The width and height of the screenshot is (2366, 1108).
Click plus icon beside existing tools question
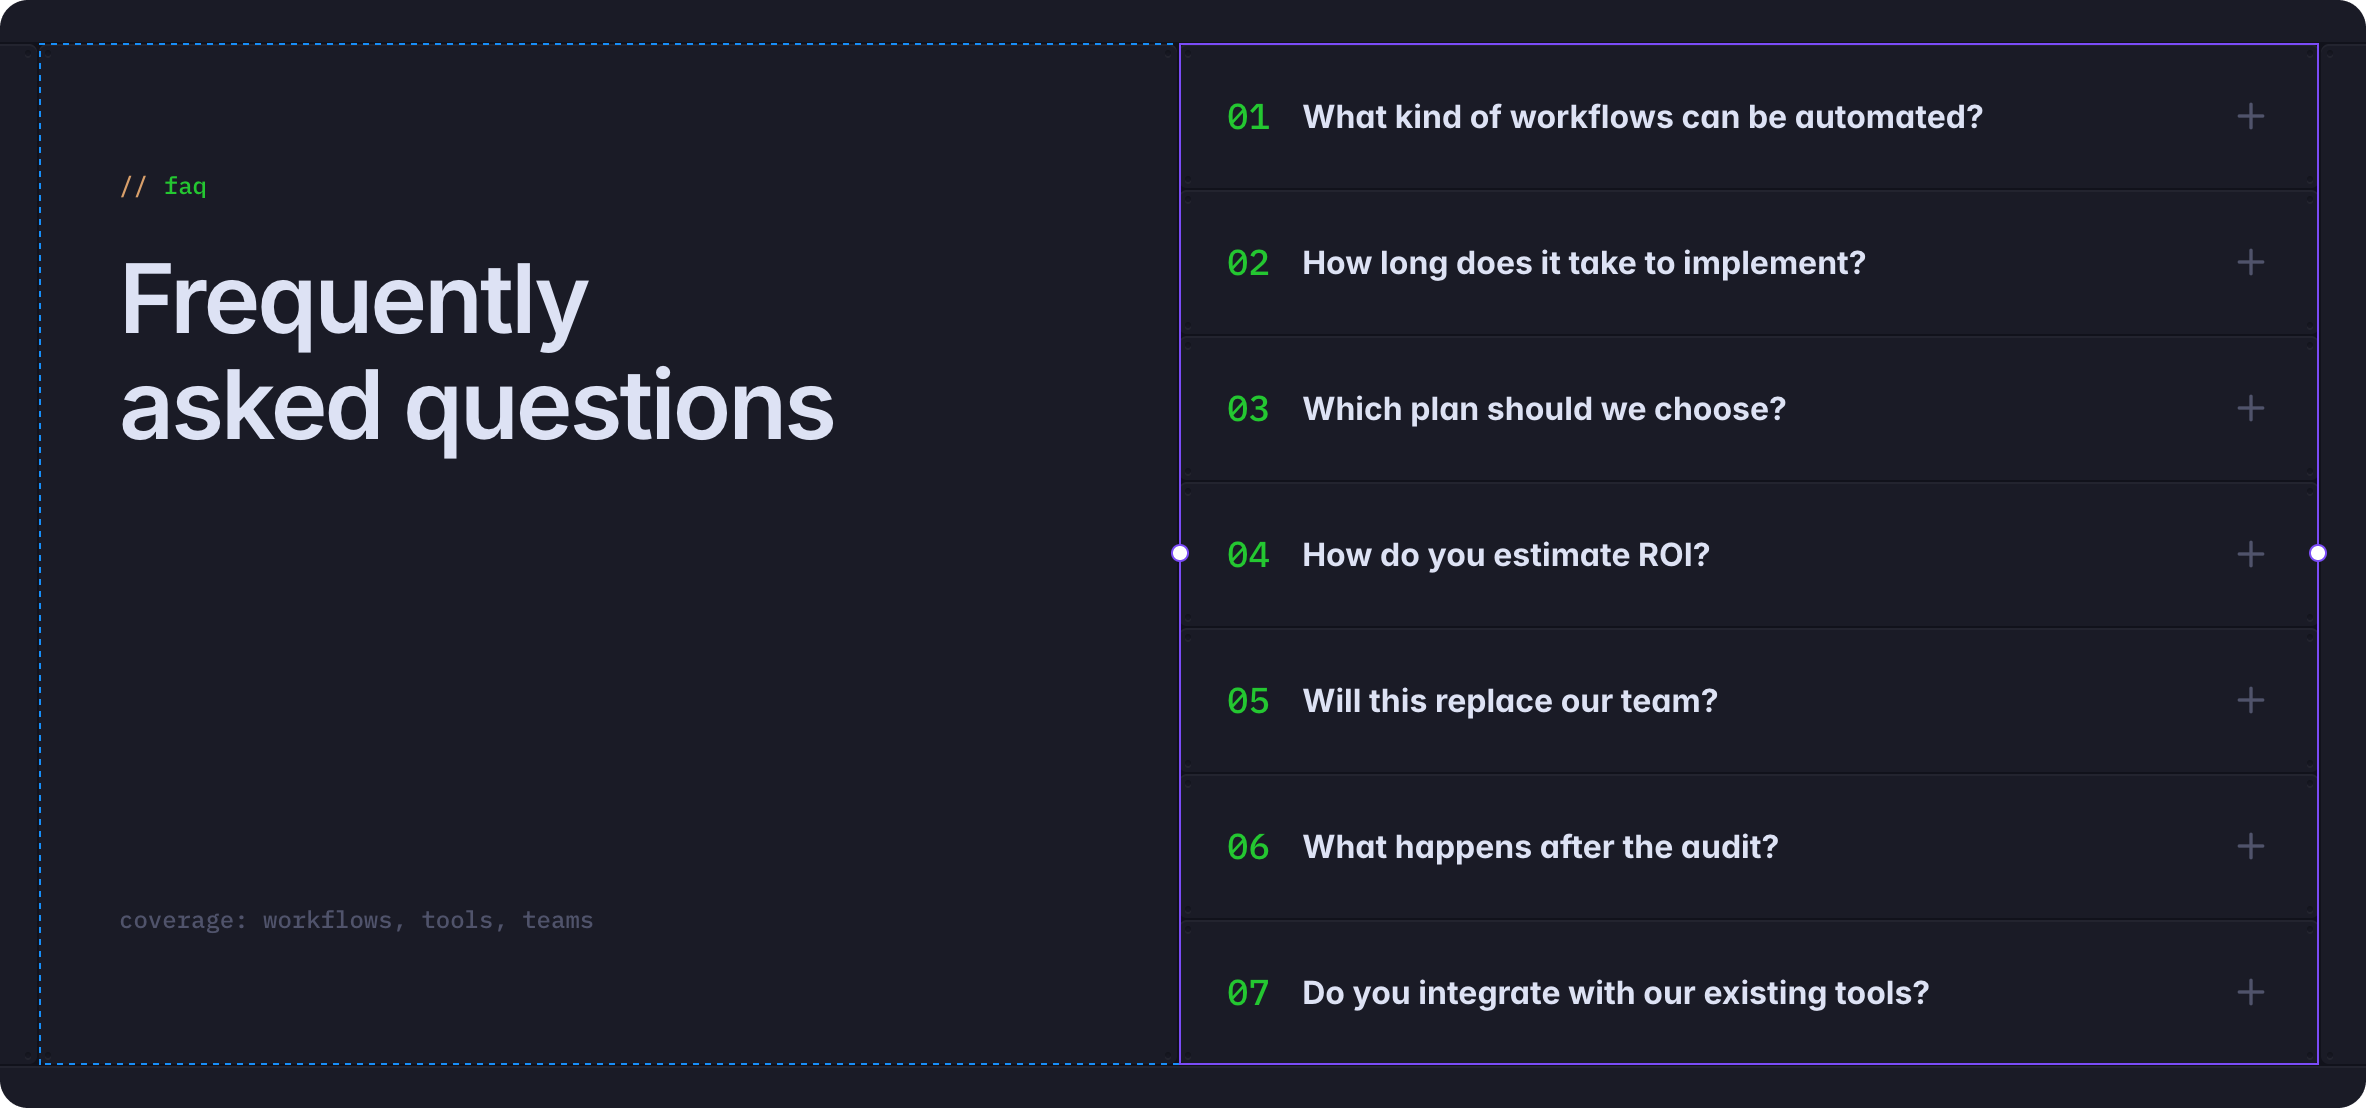2250,993
